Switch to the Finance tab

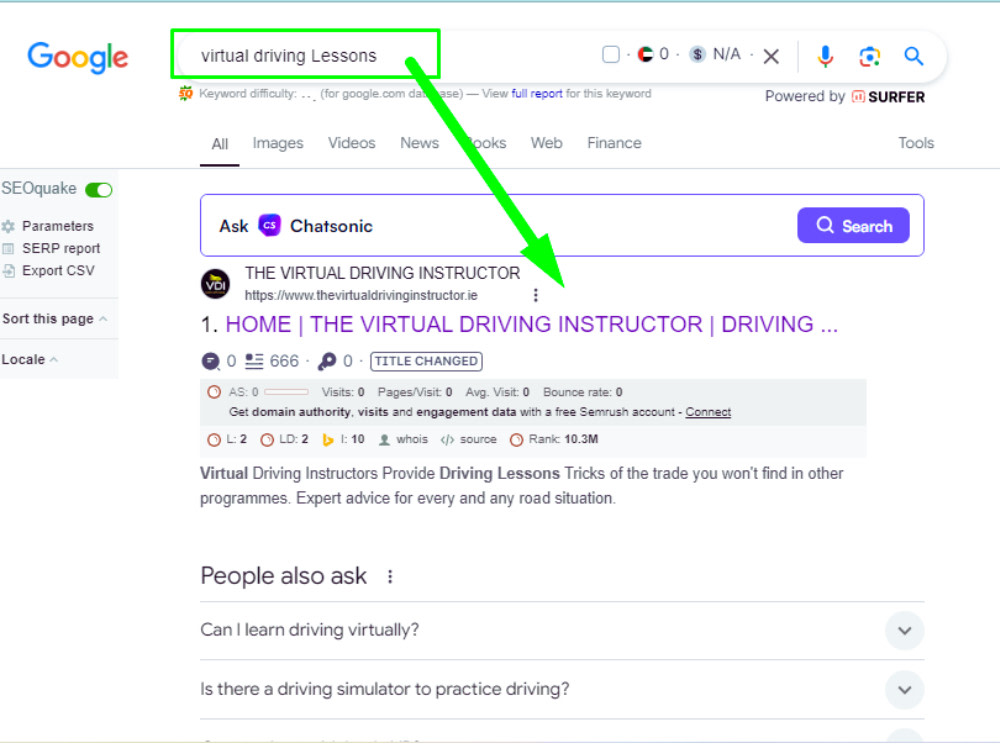pos(614,143)
